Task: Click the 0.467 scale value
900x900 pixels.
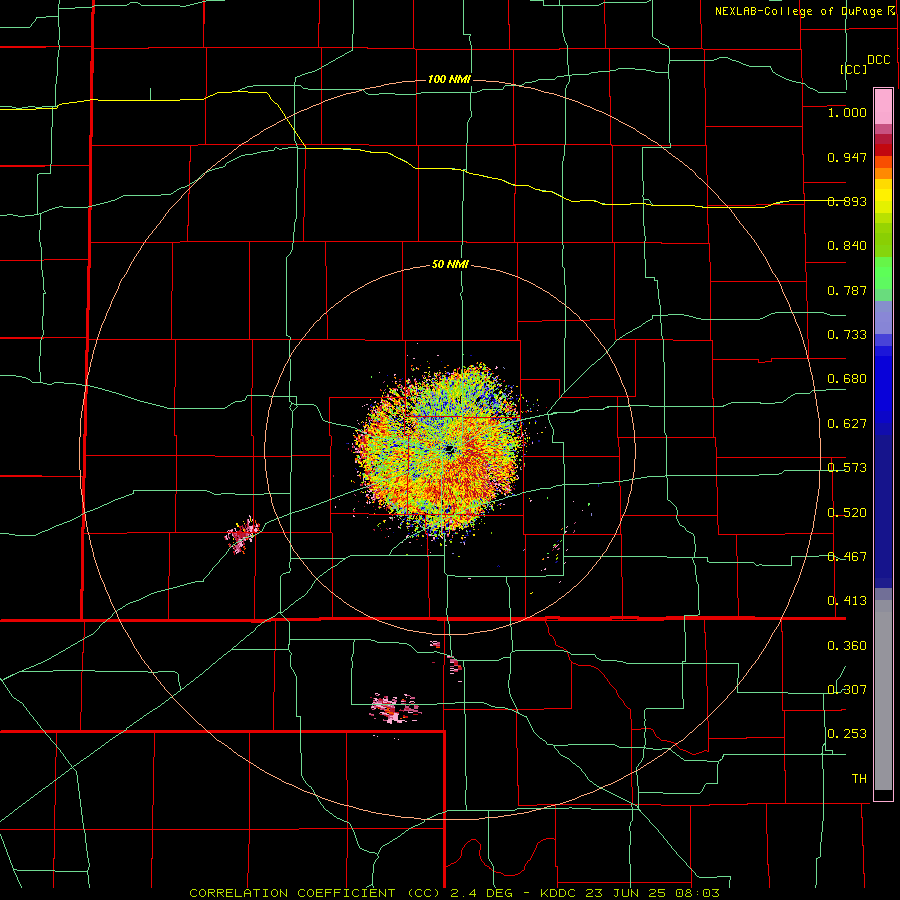Action: 847,557
